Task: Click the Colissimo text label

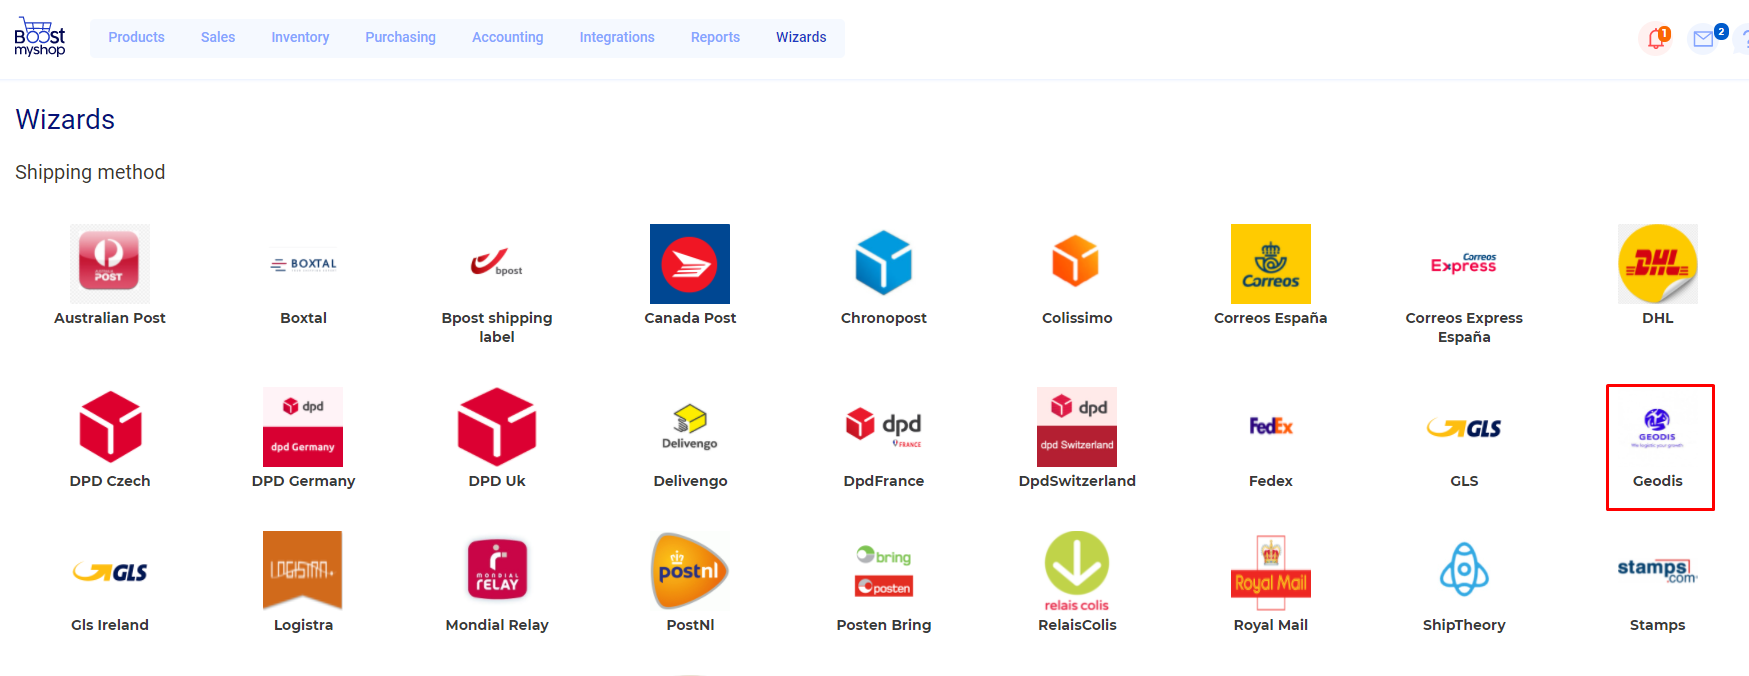Action: (x=1077, y=318)
